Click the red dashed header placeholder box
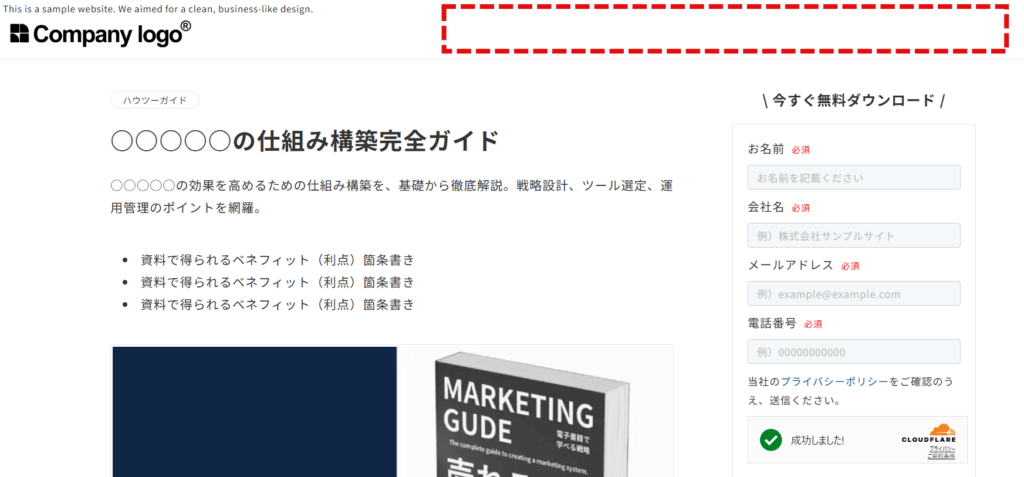Screen dimensions: 1024x477 tap(724, 27)
